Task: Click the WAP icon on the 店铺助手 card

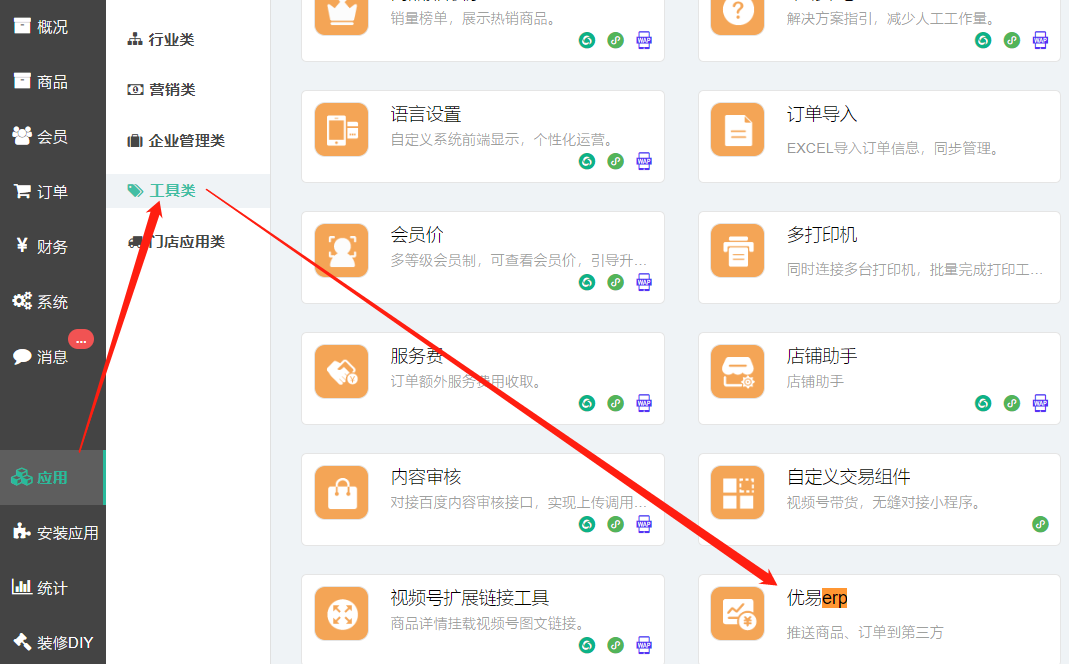Action: tap(1040, 404)
